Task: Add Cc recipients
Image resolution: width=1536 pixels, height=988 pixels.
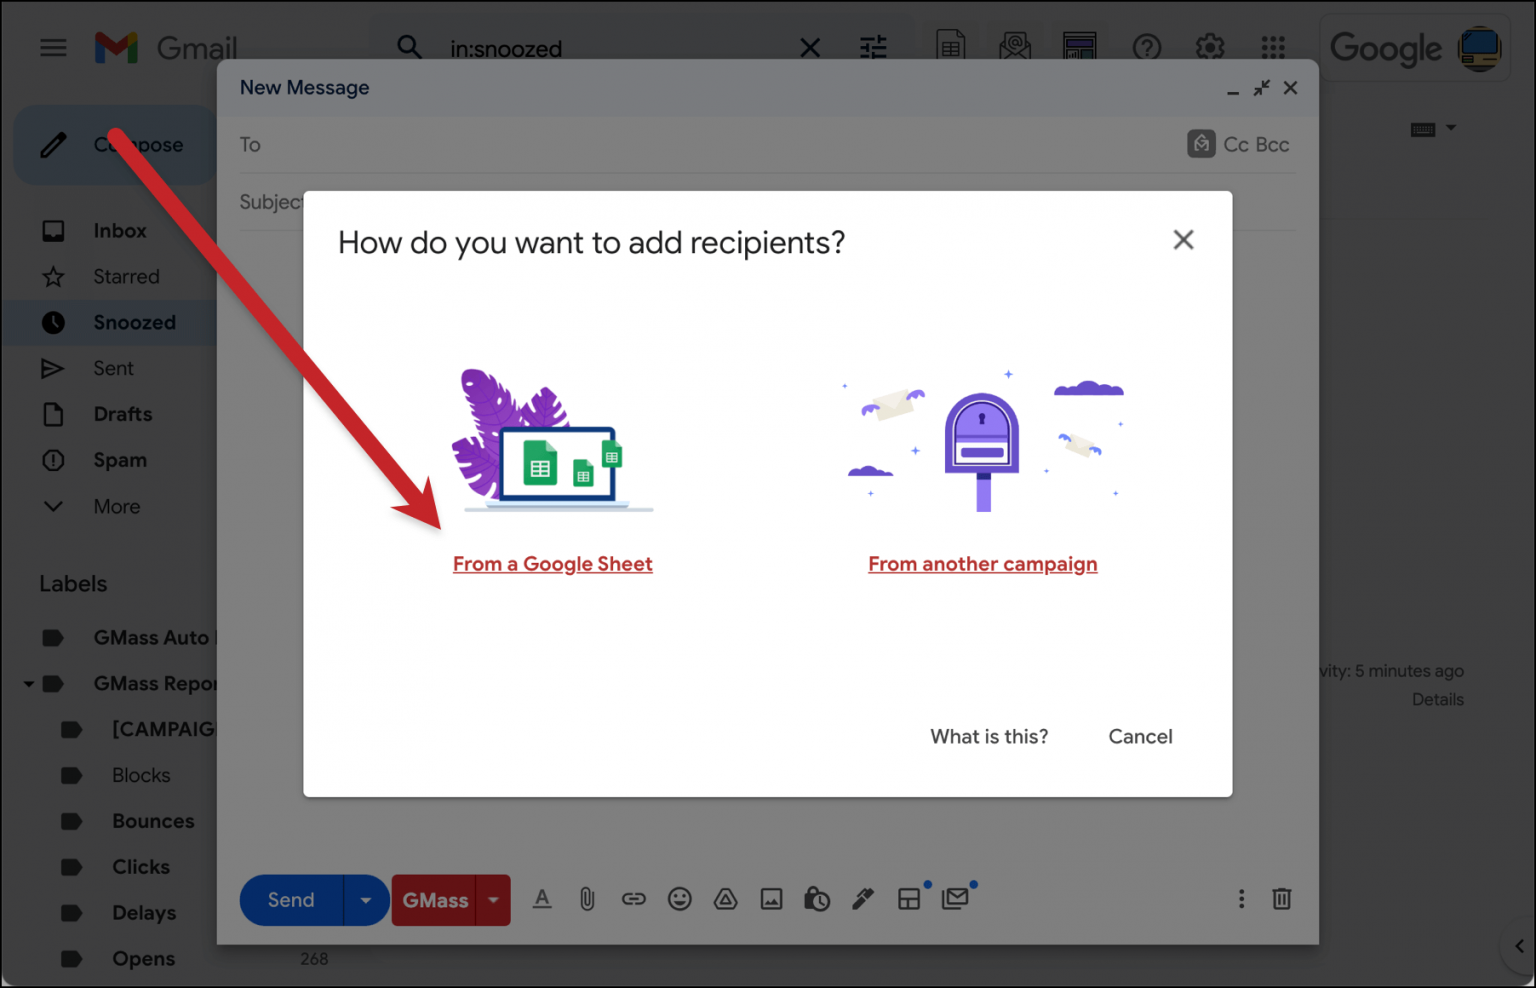Action: 1236,145
